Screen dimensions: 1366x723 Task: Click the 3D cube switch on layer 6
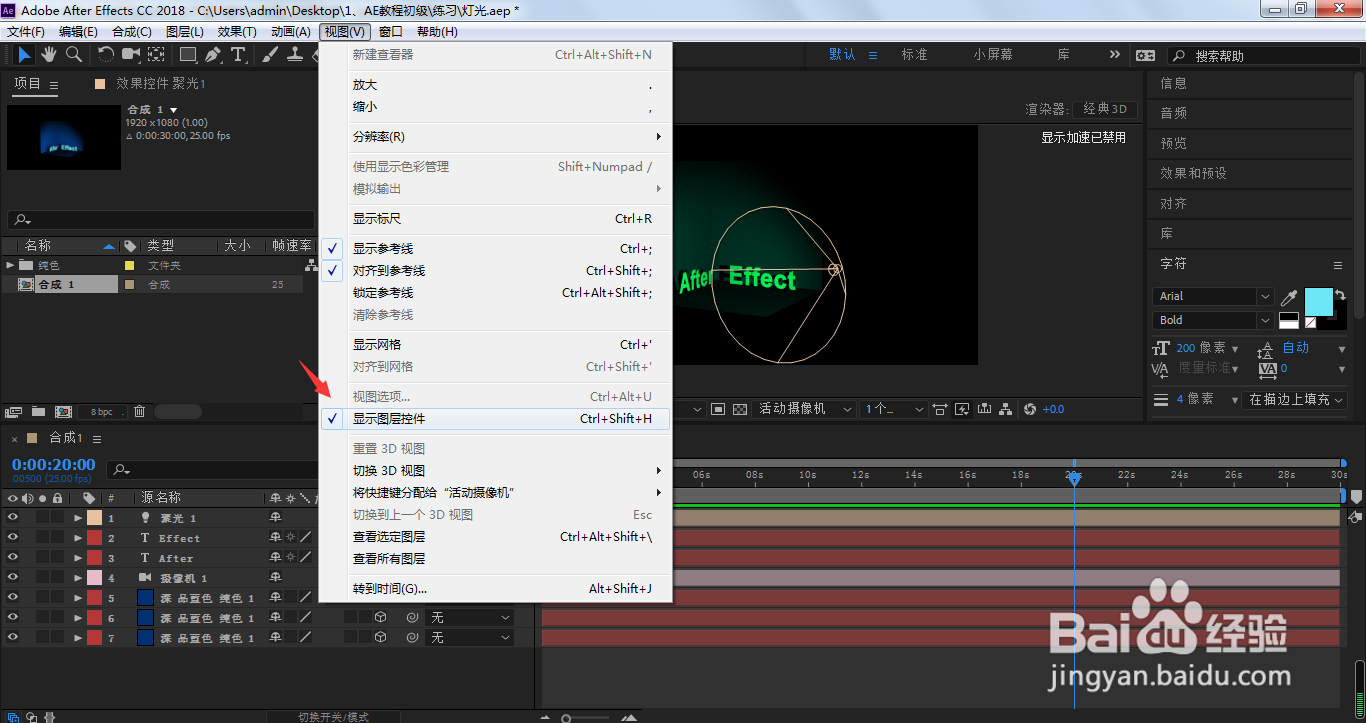tap(380, 618)
